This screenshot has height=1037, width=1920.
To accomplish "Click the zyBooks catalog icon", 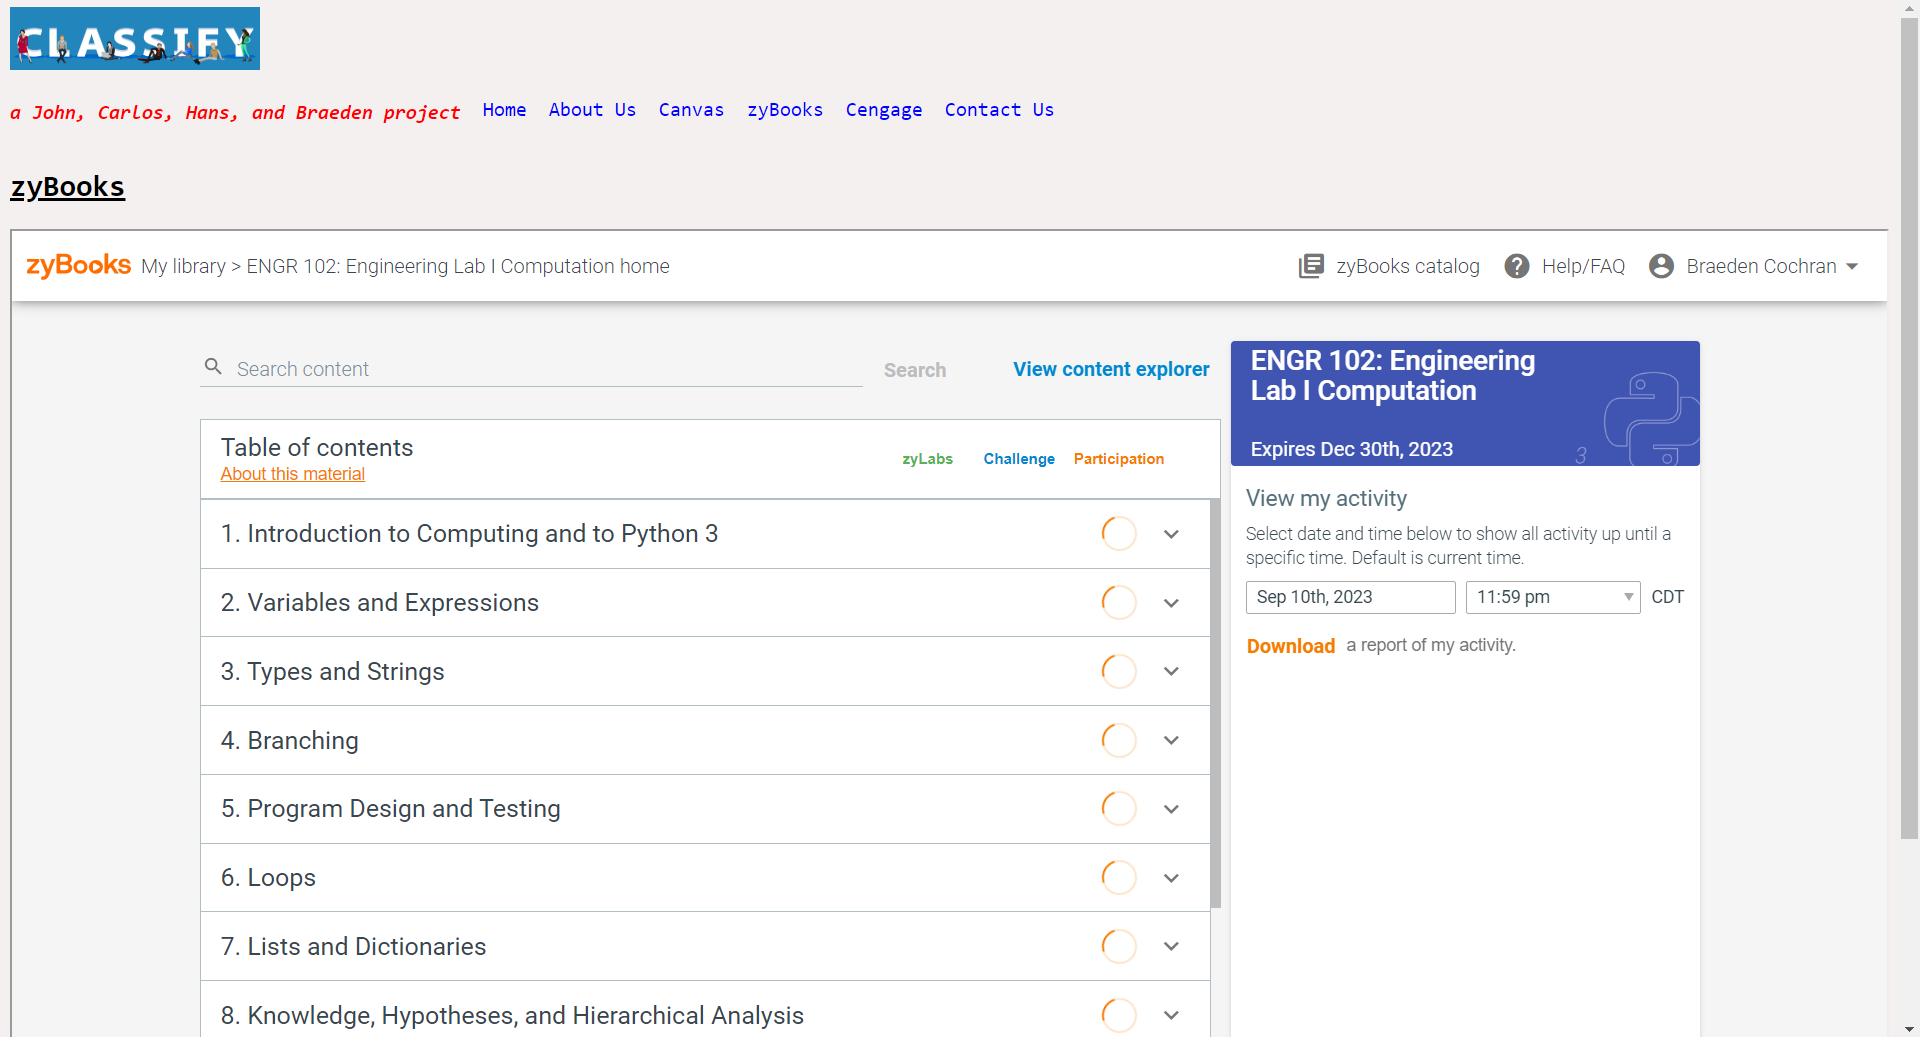I will (x=1311, y=266).
